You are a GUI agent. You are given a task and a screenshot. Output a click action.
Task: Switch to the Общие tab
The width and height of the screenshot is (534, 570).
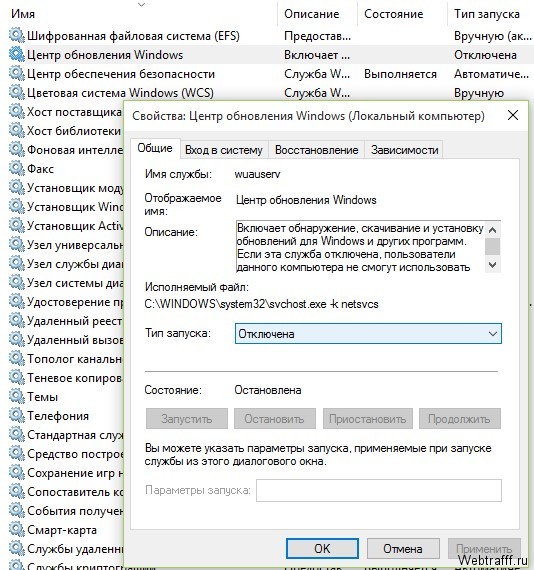coord(155,148)
